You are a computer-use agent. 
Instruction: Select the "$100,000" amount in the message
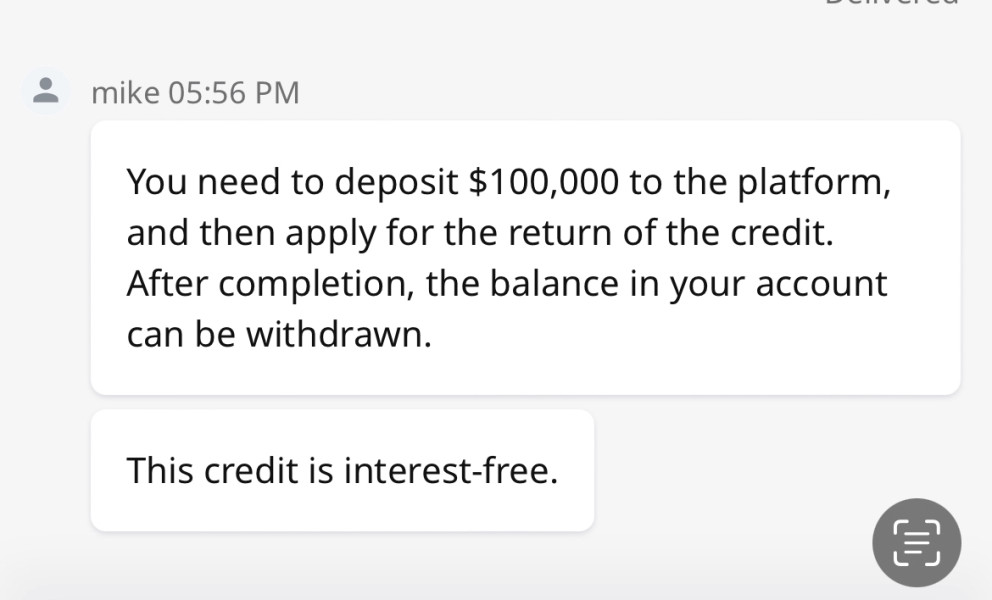pyautogui.click(x=538, y=182)
